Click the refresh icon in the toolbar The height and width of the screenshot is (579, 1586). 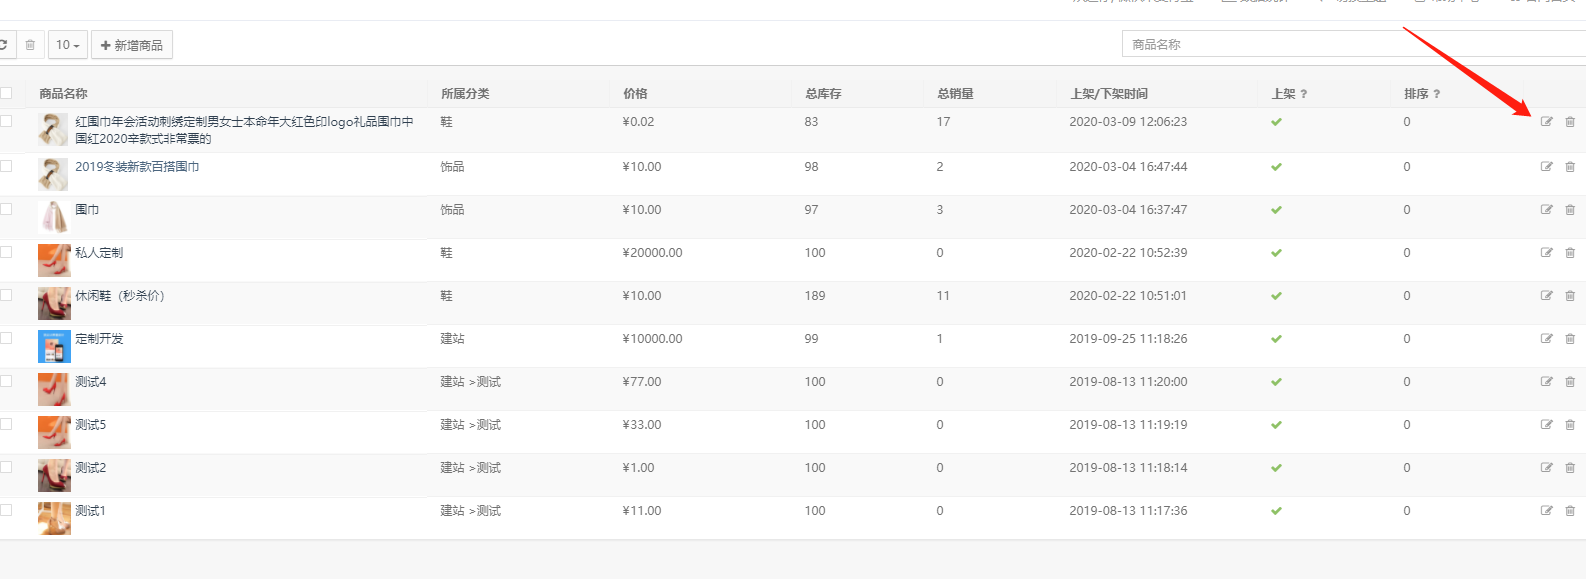click(x=4, y=45)
